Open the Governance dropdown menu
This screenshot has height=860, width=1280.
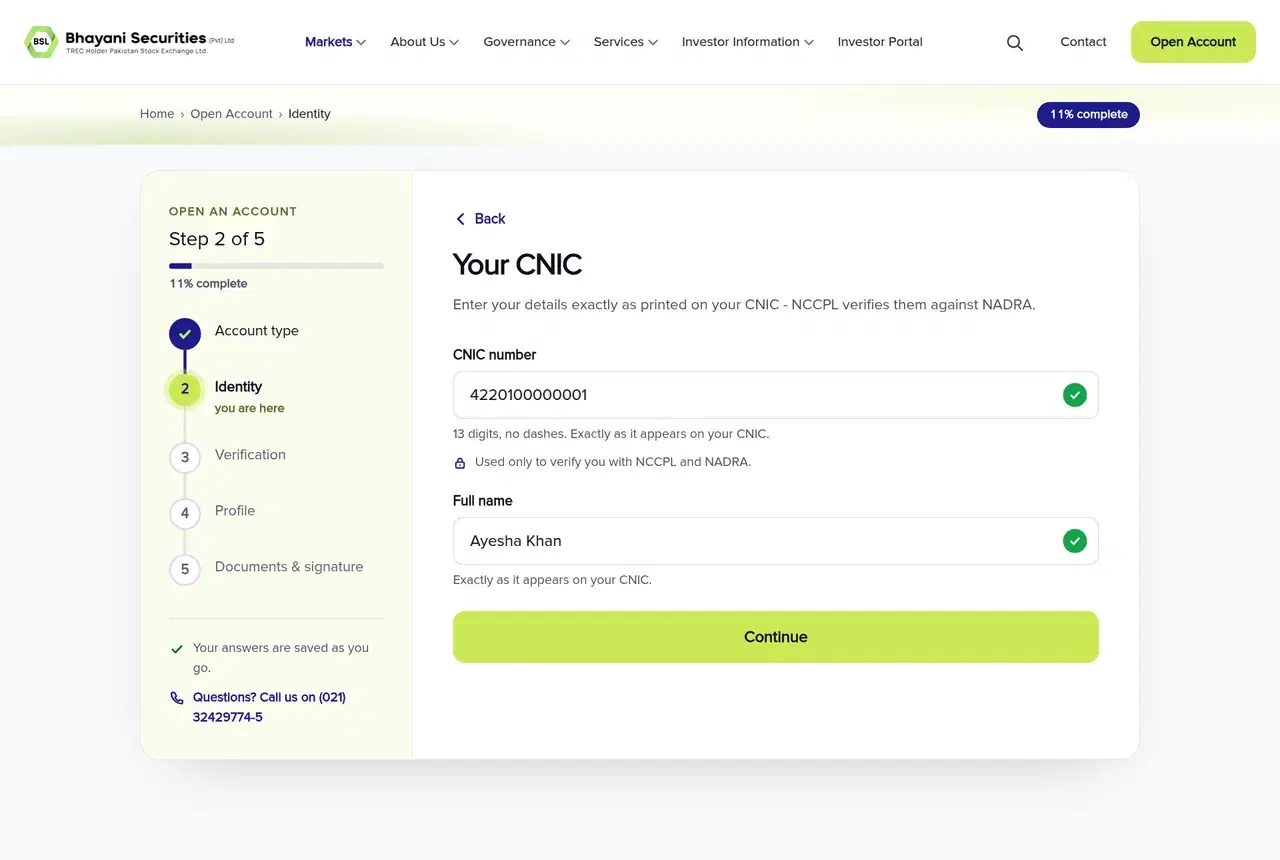(x=526, y=42)
